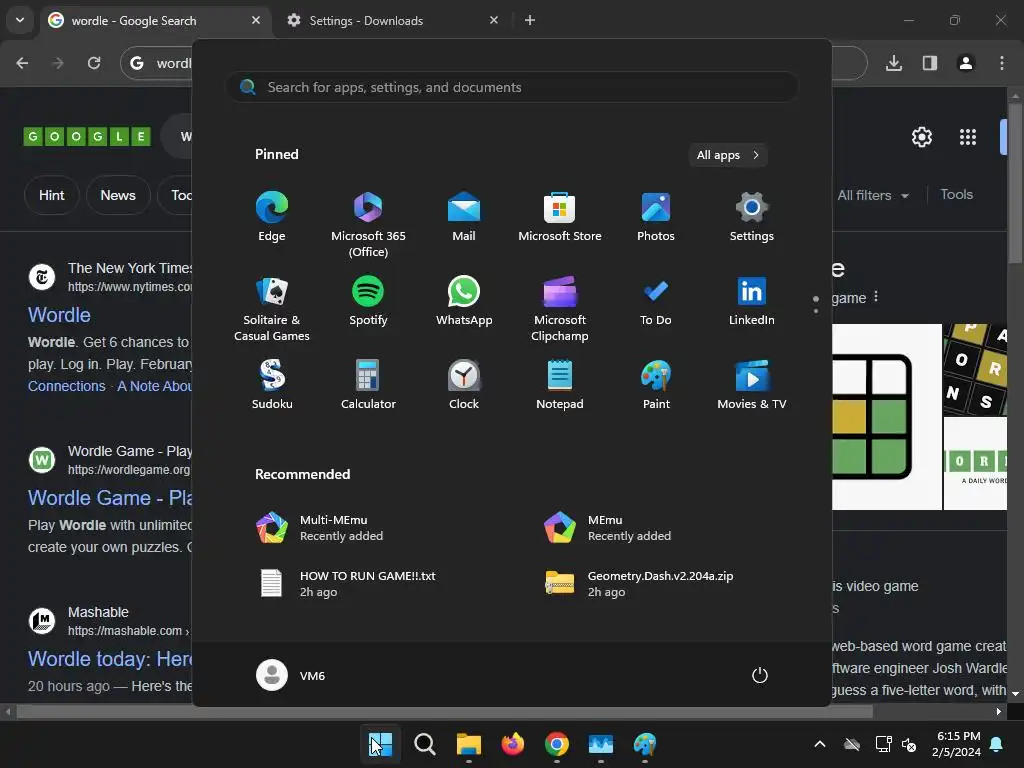
Task: Open the Connections sitelink
Action: coord(67,386)
